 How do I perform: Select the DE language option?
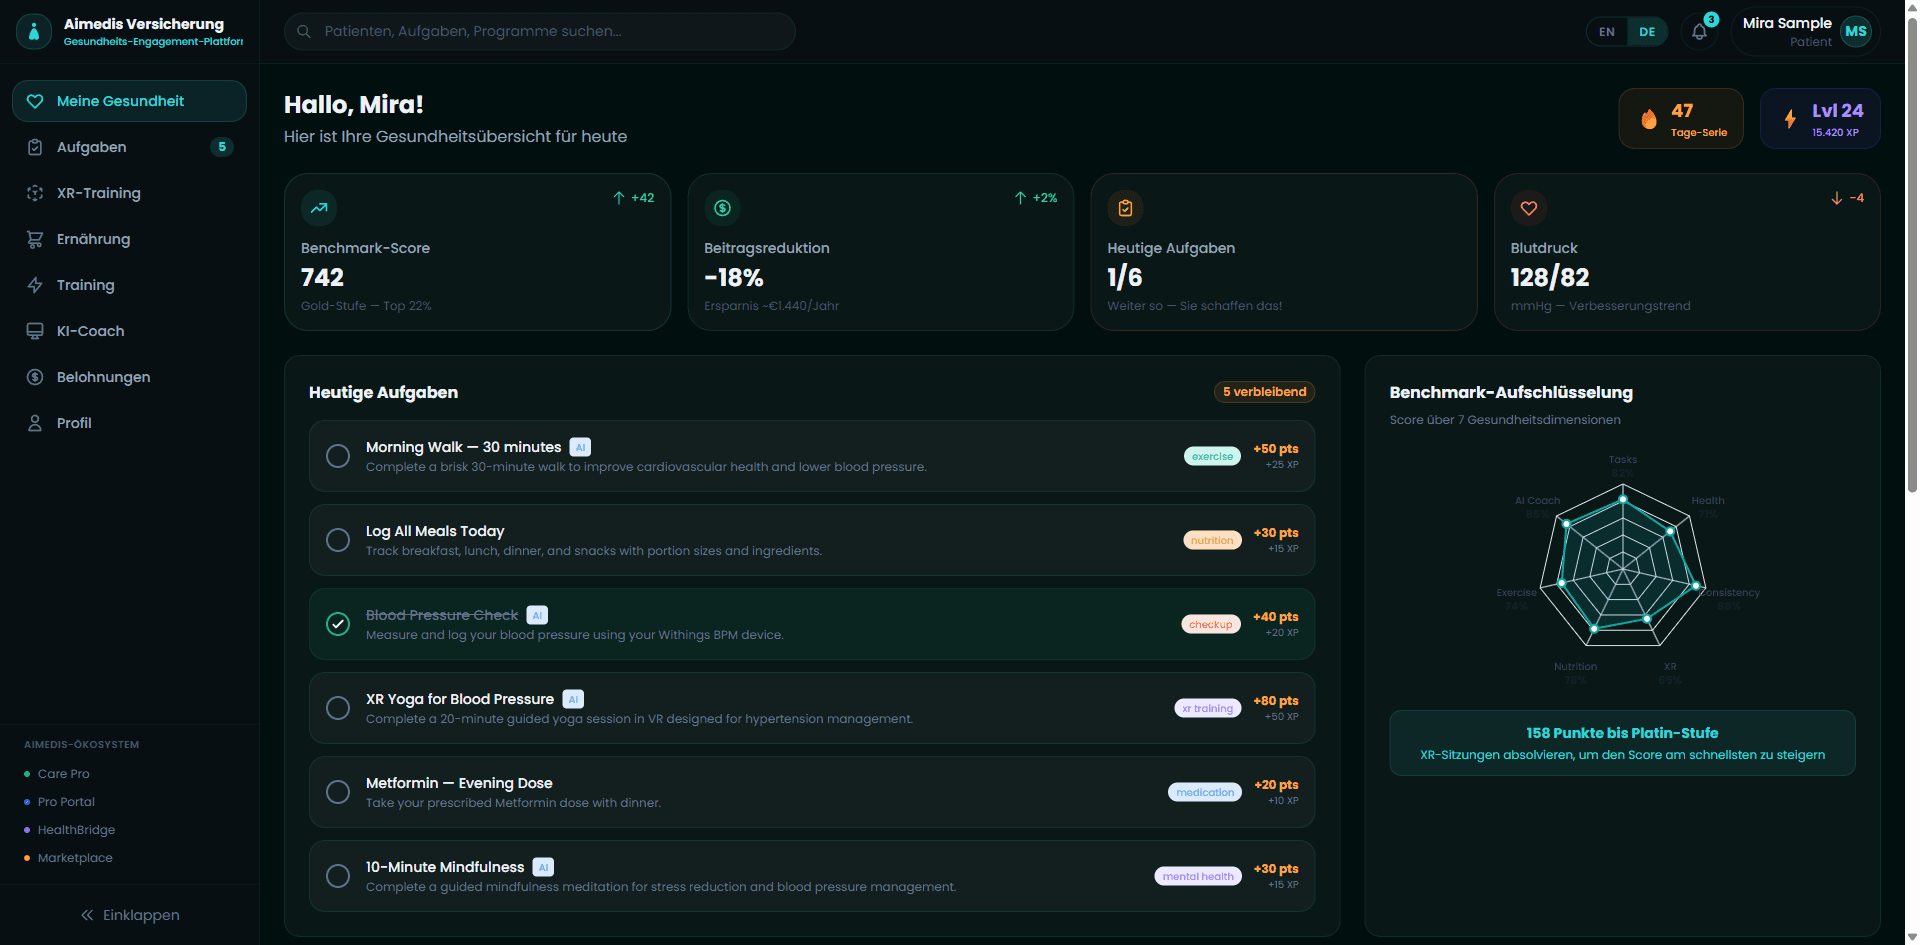(1647, 32)
